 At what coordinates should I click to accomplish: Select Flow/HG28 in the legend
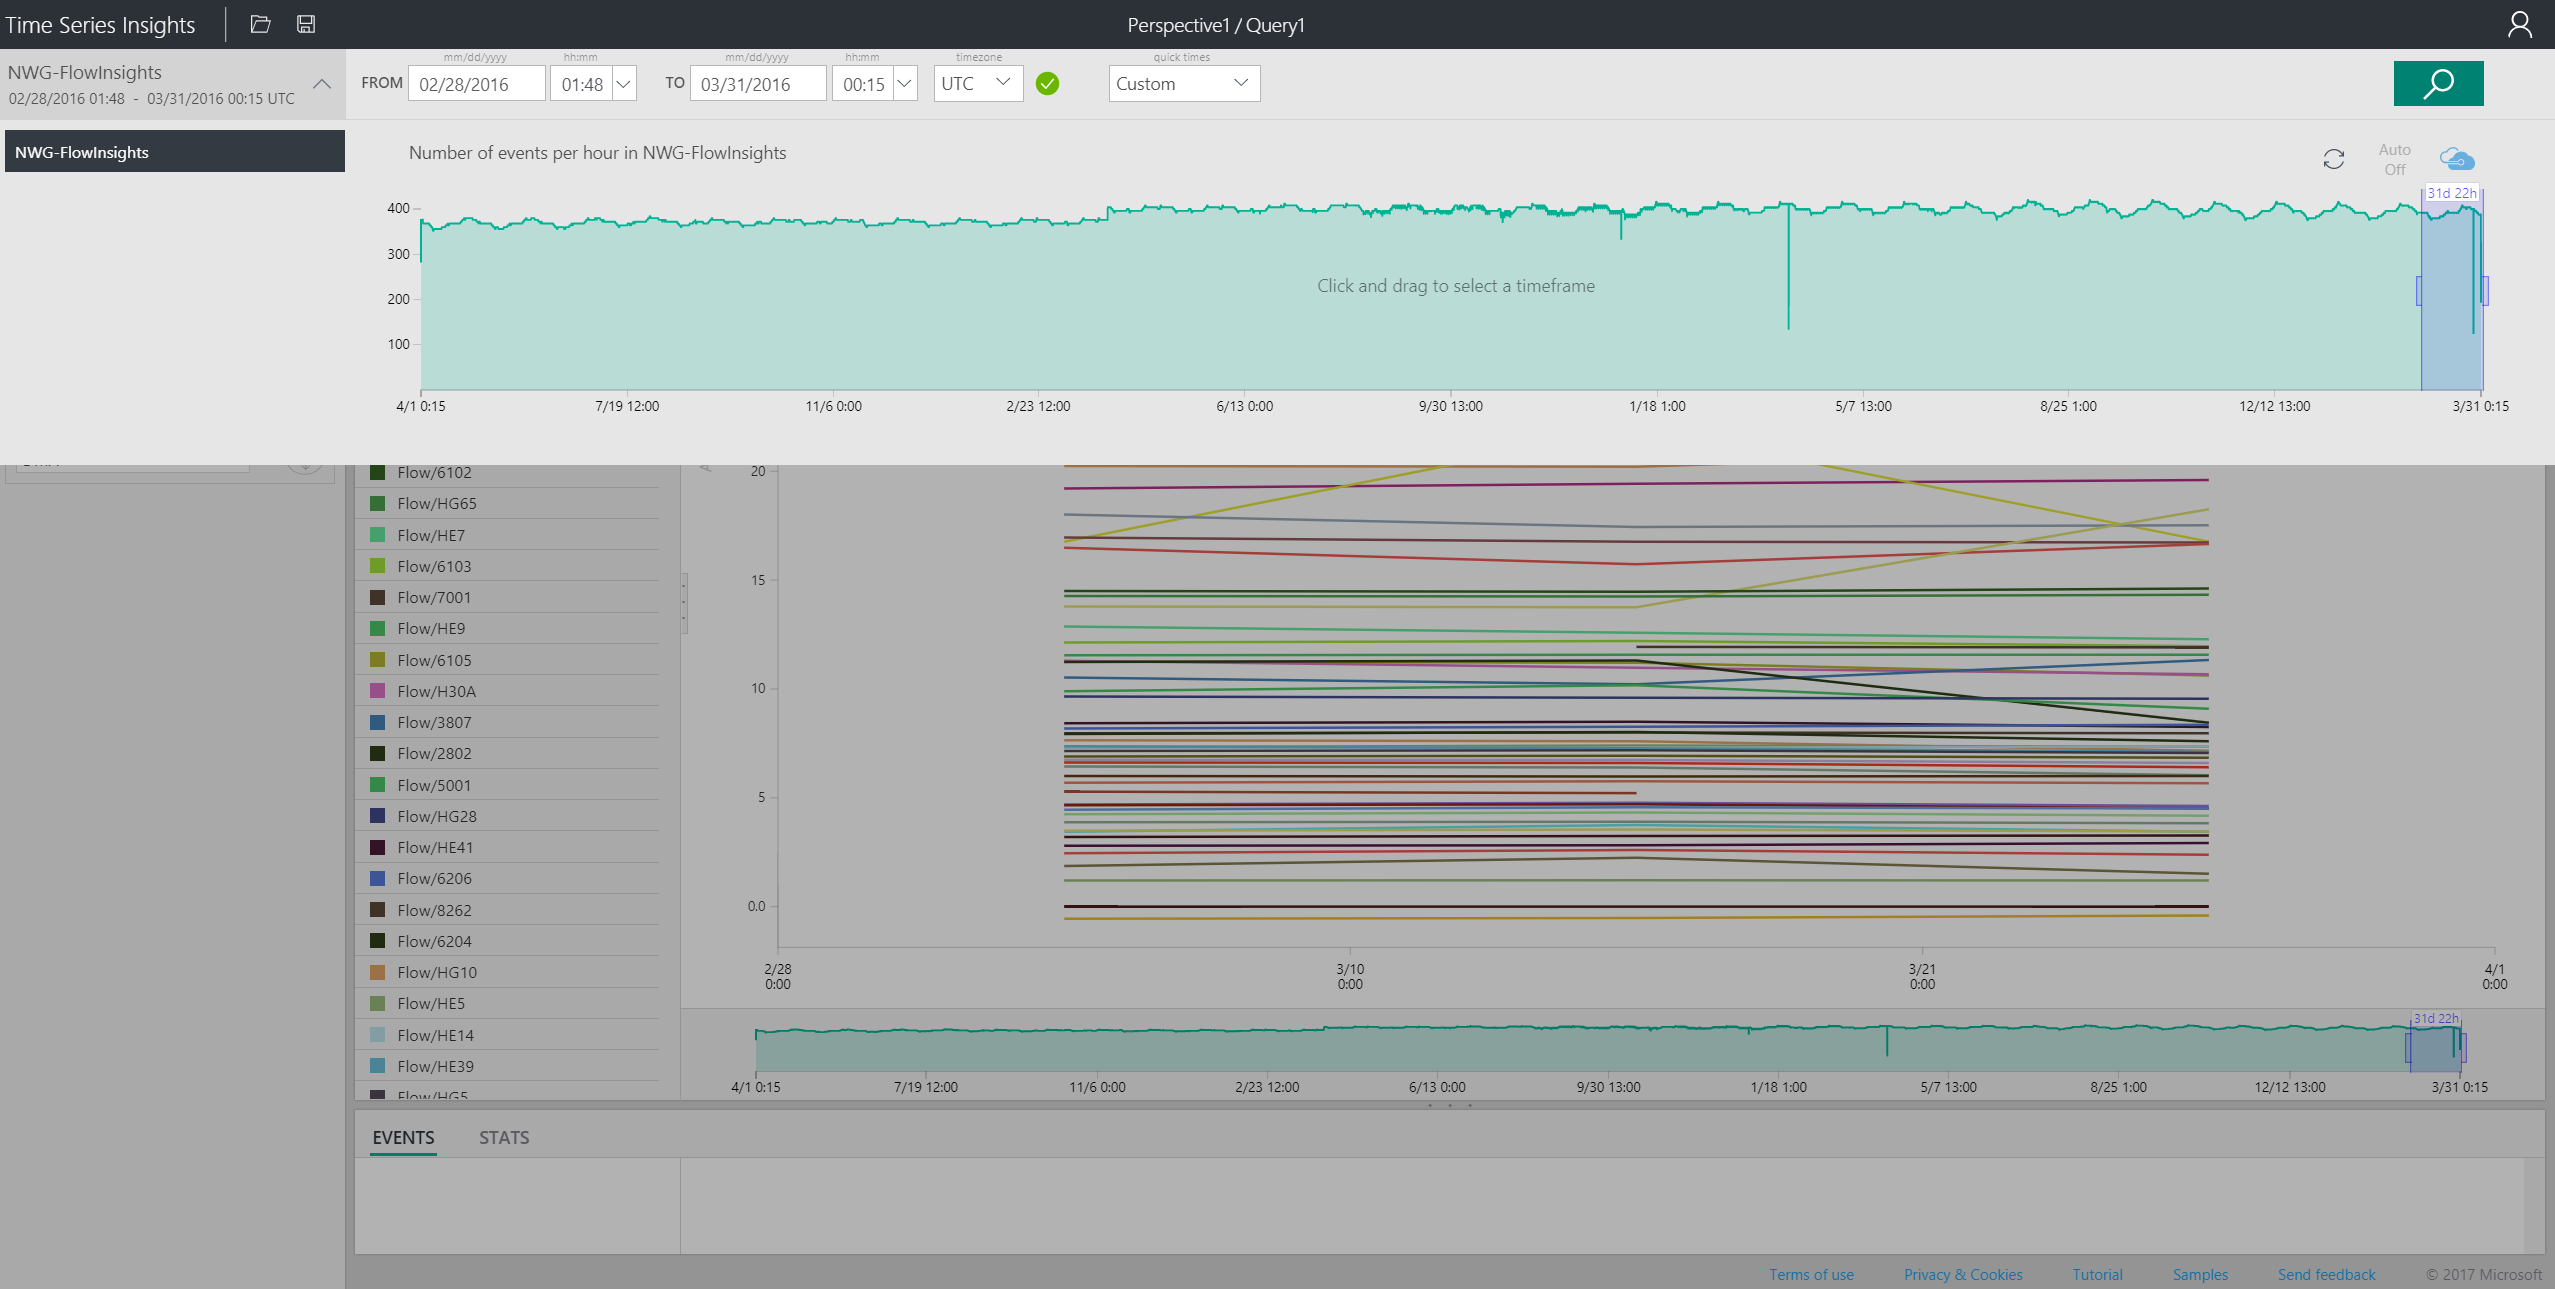[507, 816]
